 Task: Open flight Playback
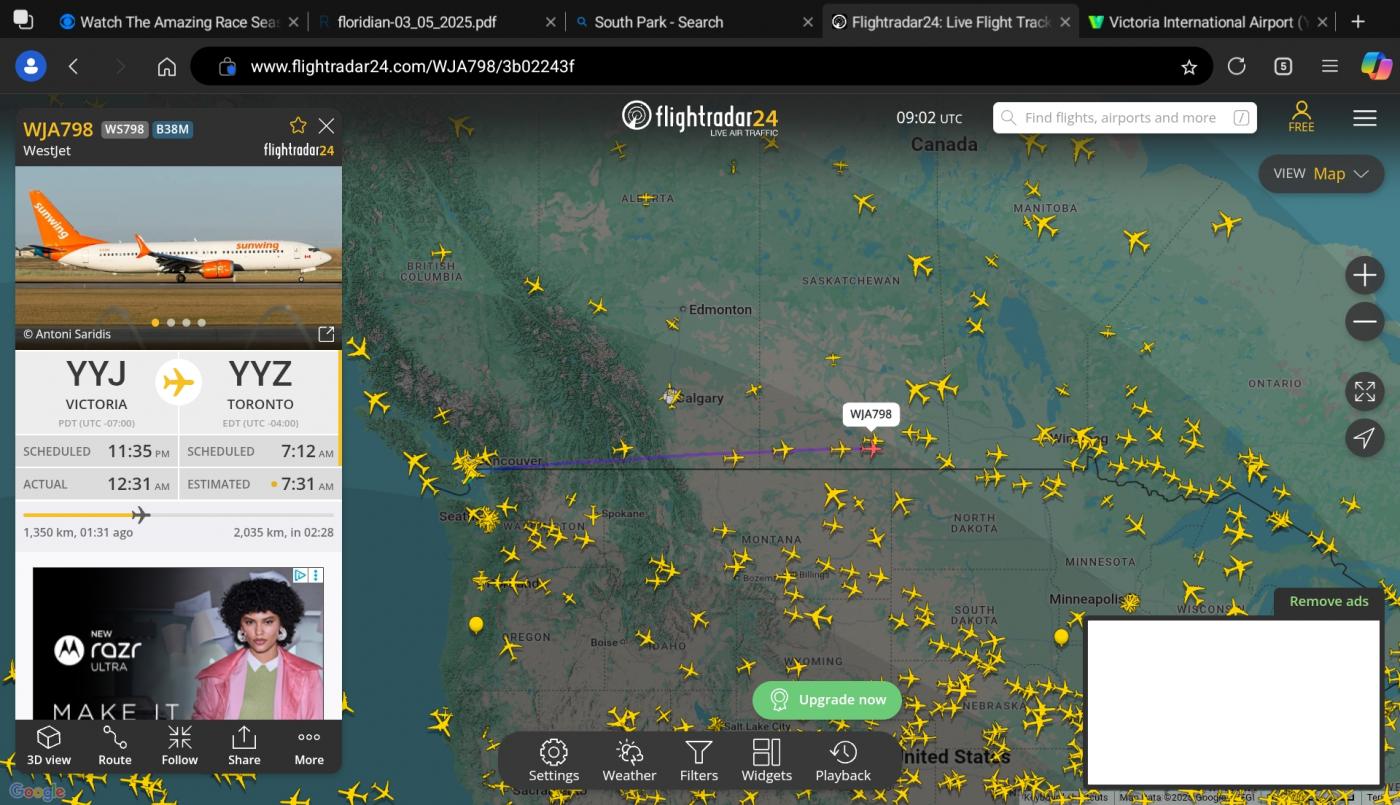pos(843,761)
